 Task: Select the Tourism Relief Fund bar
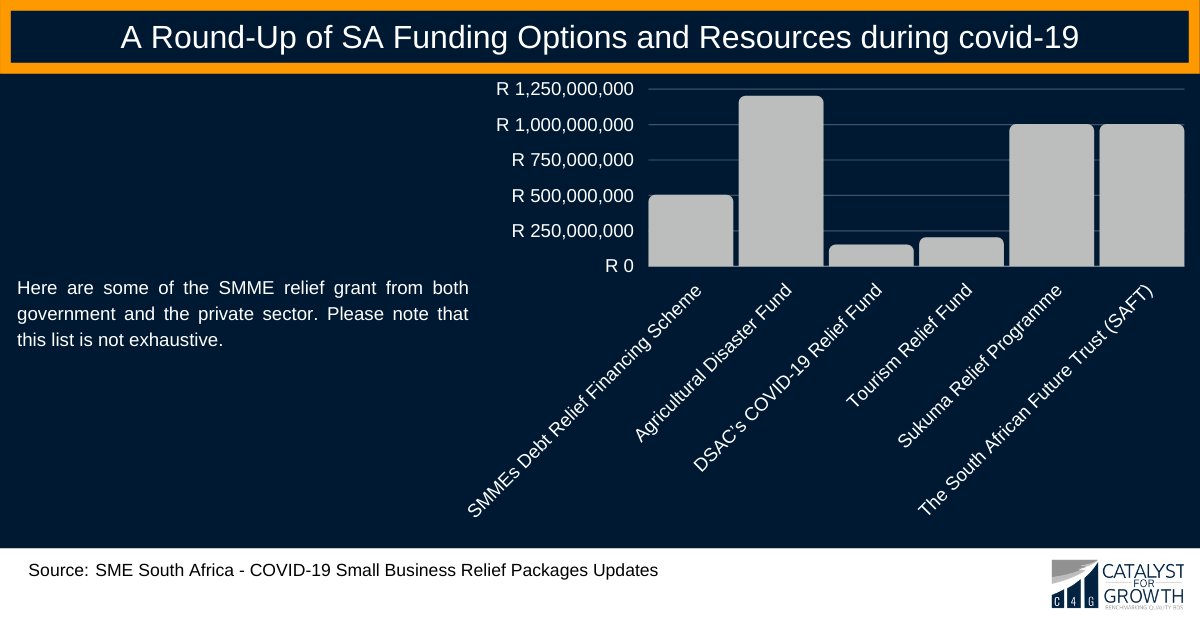(x=960, y=252)
